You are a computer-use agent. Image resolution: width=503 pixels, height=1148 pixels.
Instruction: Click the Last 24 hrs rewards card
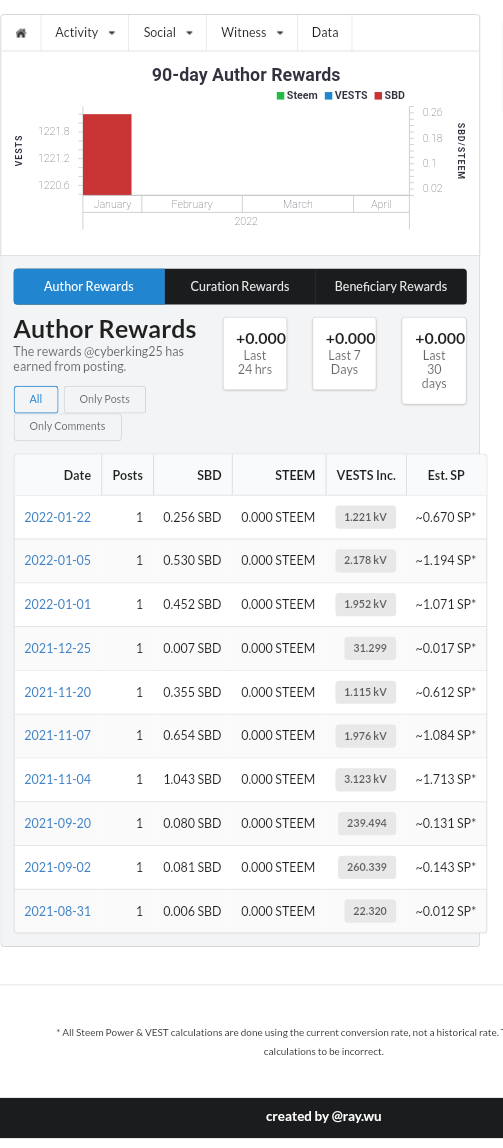[x=255, y=354]
